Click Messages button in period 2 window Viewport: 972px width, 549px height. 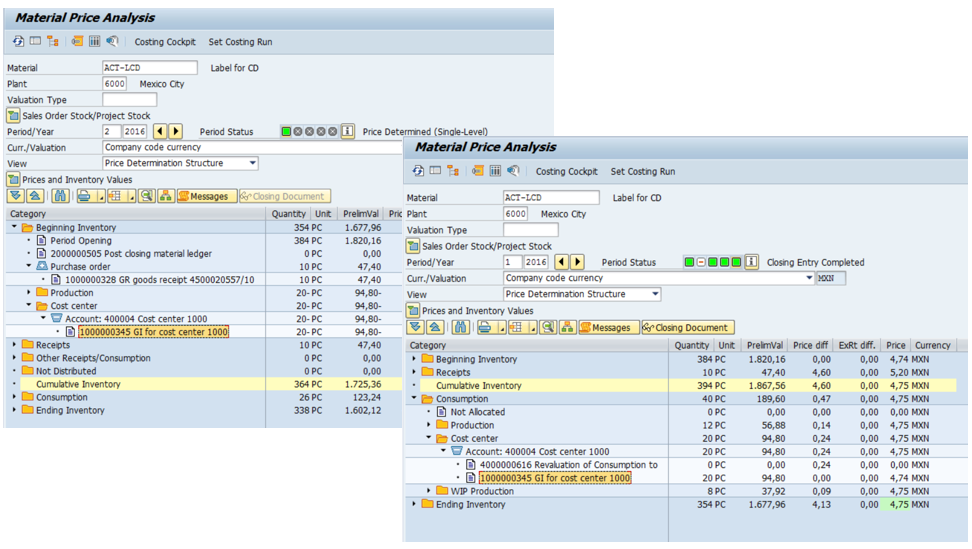[x=206, y=196]
